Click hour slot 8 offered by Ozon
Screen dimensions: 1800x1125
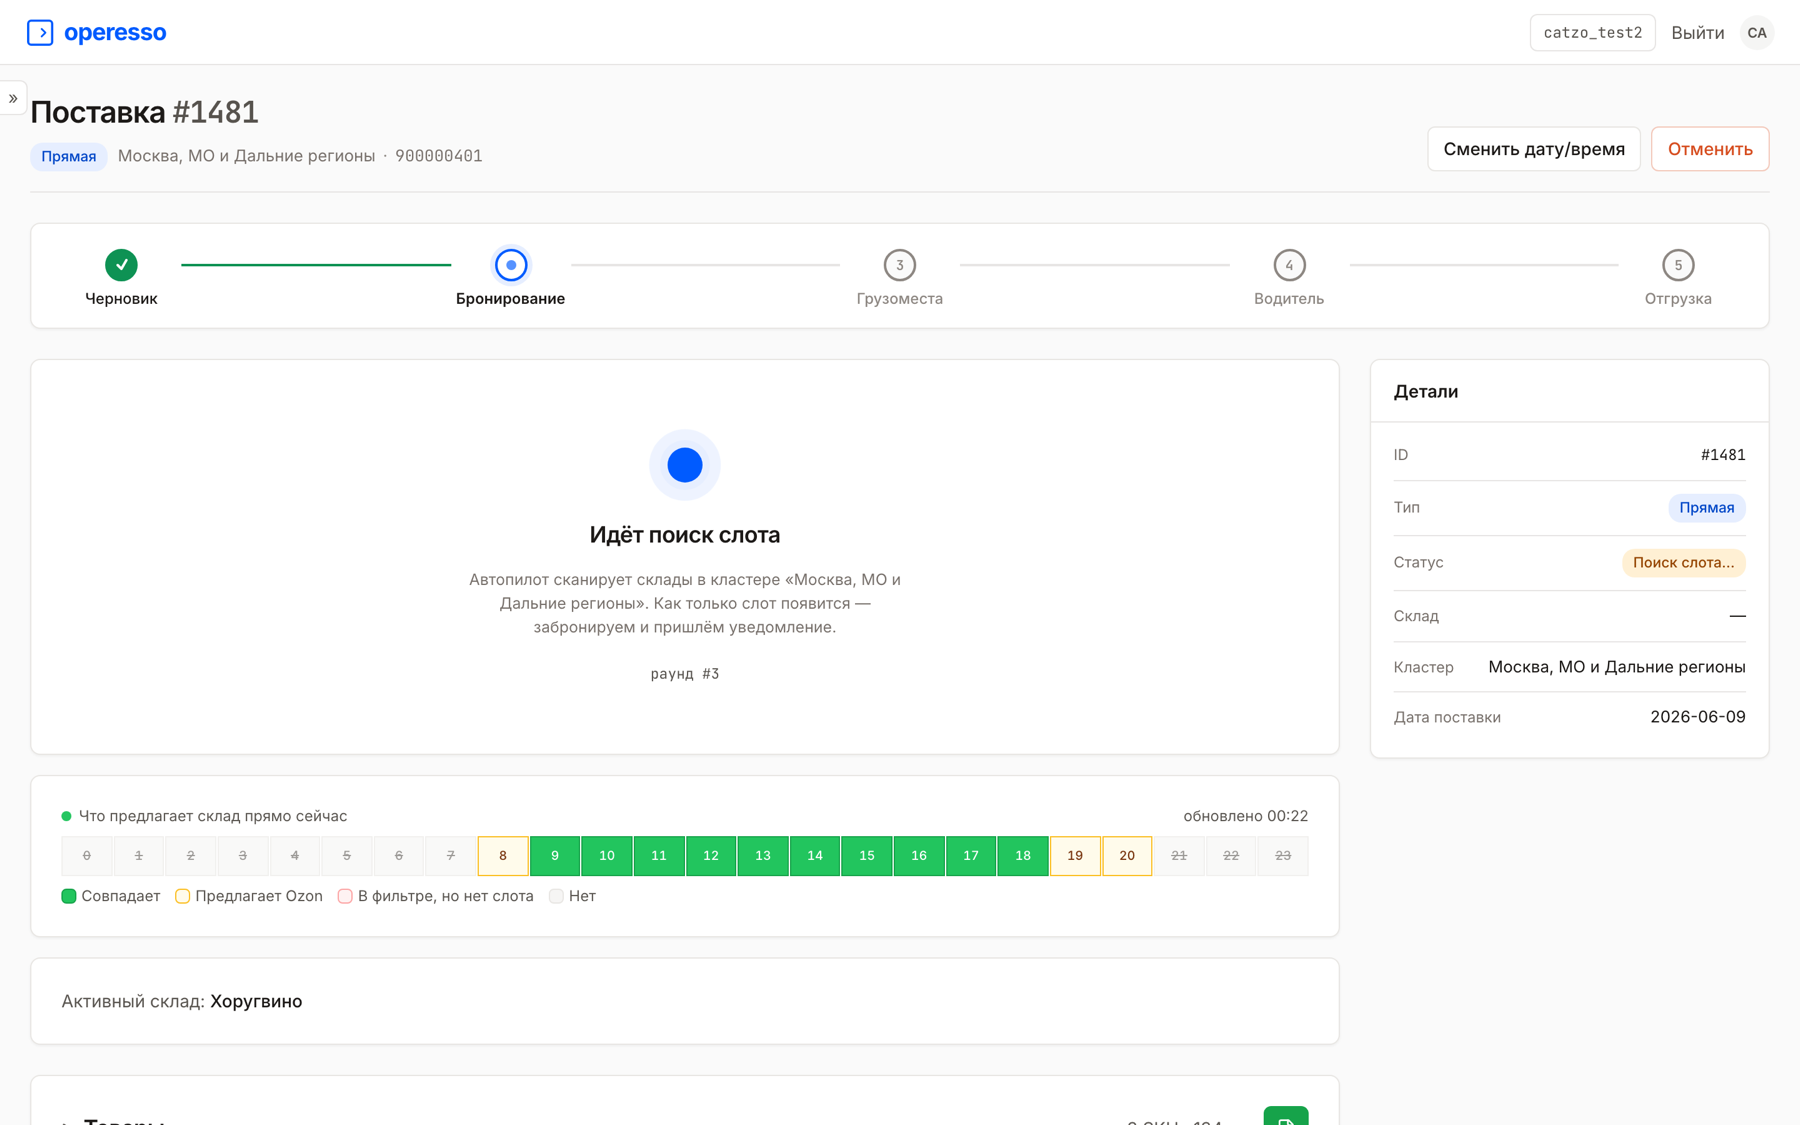click(503, 856)
